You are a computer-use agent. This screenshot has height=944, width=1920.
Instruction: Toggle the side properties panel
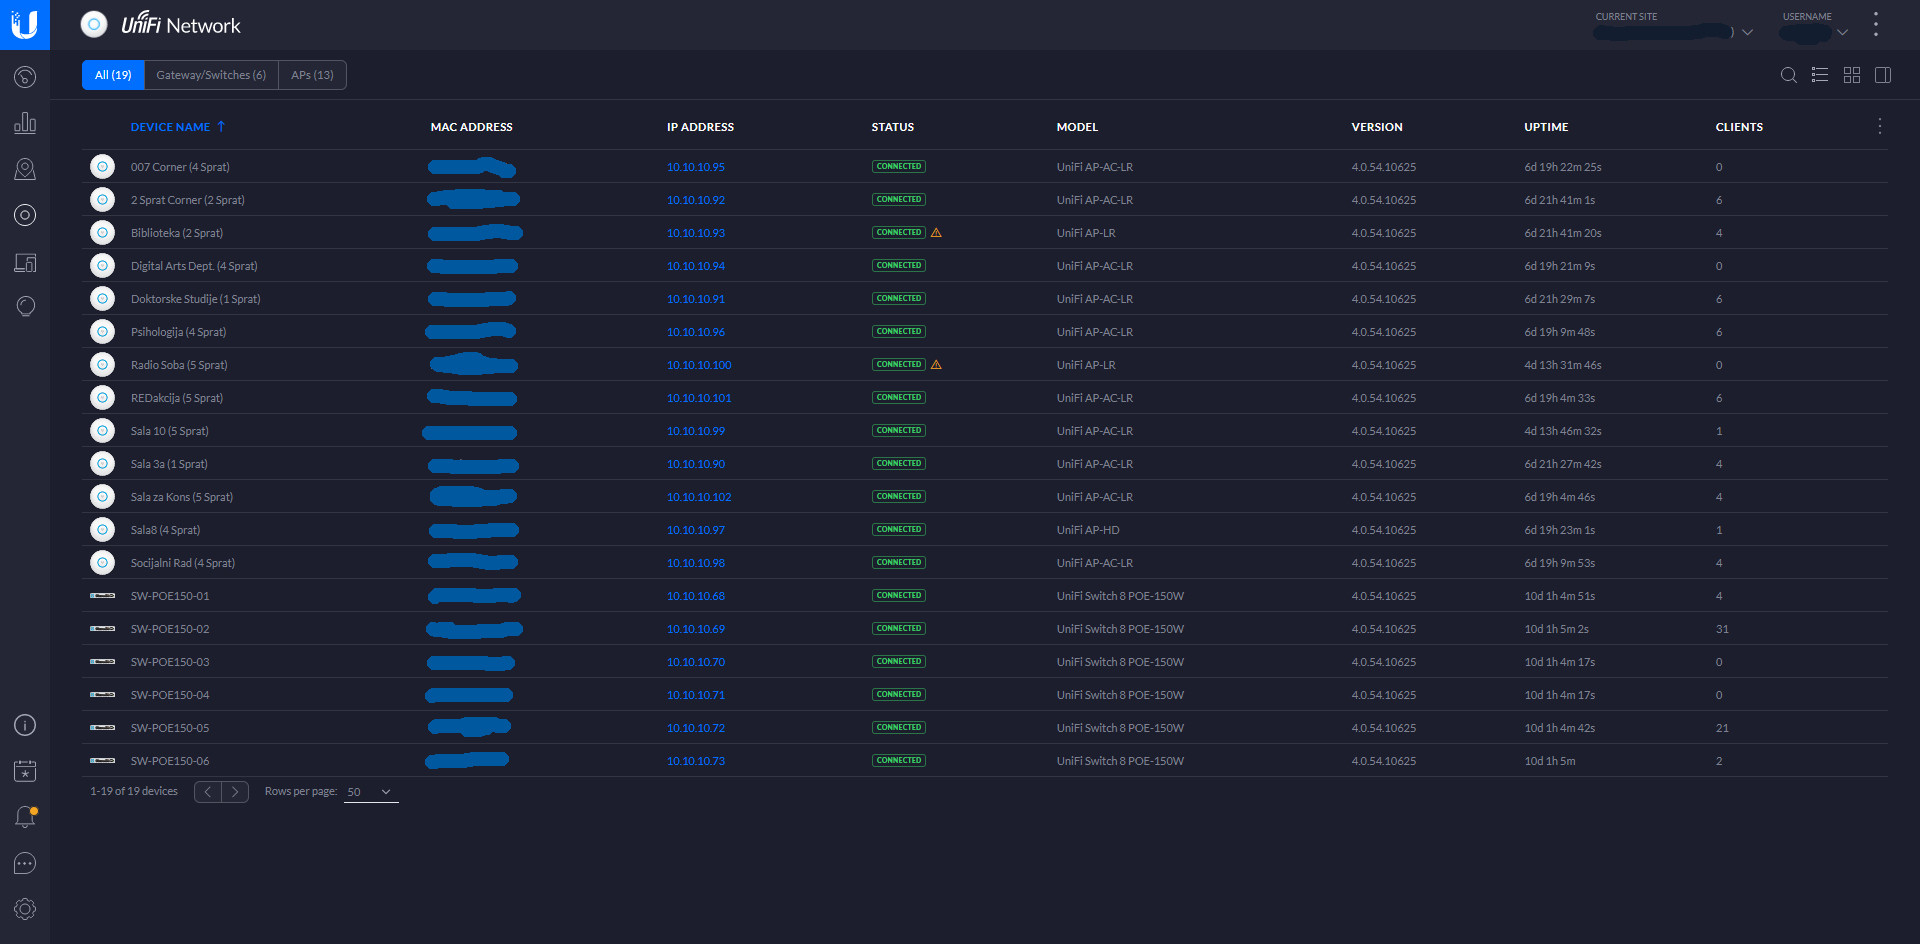1883,75
